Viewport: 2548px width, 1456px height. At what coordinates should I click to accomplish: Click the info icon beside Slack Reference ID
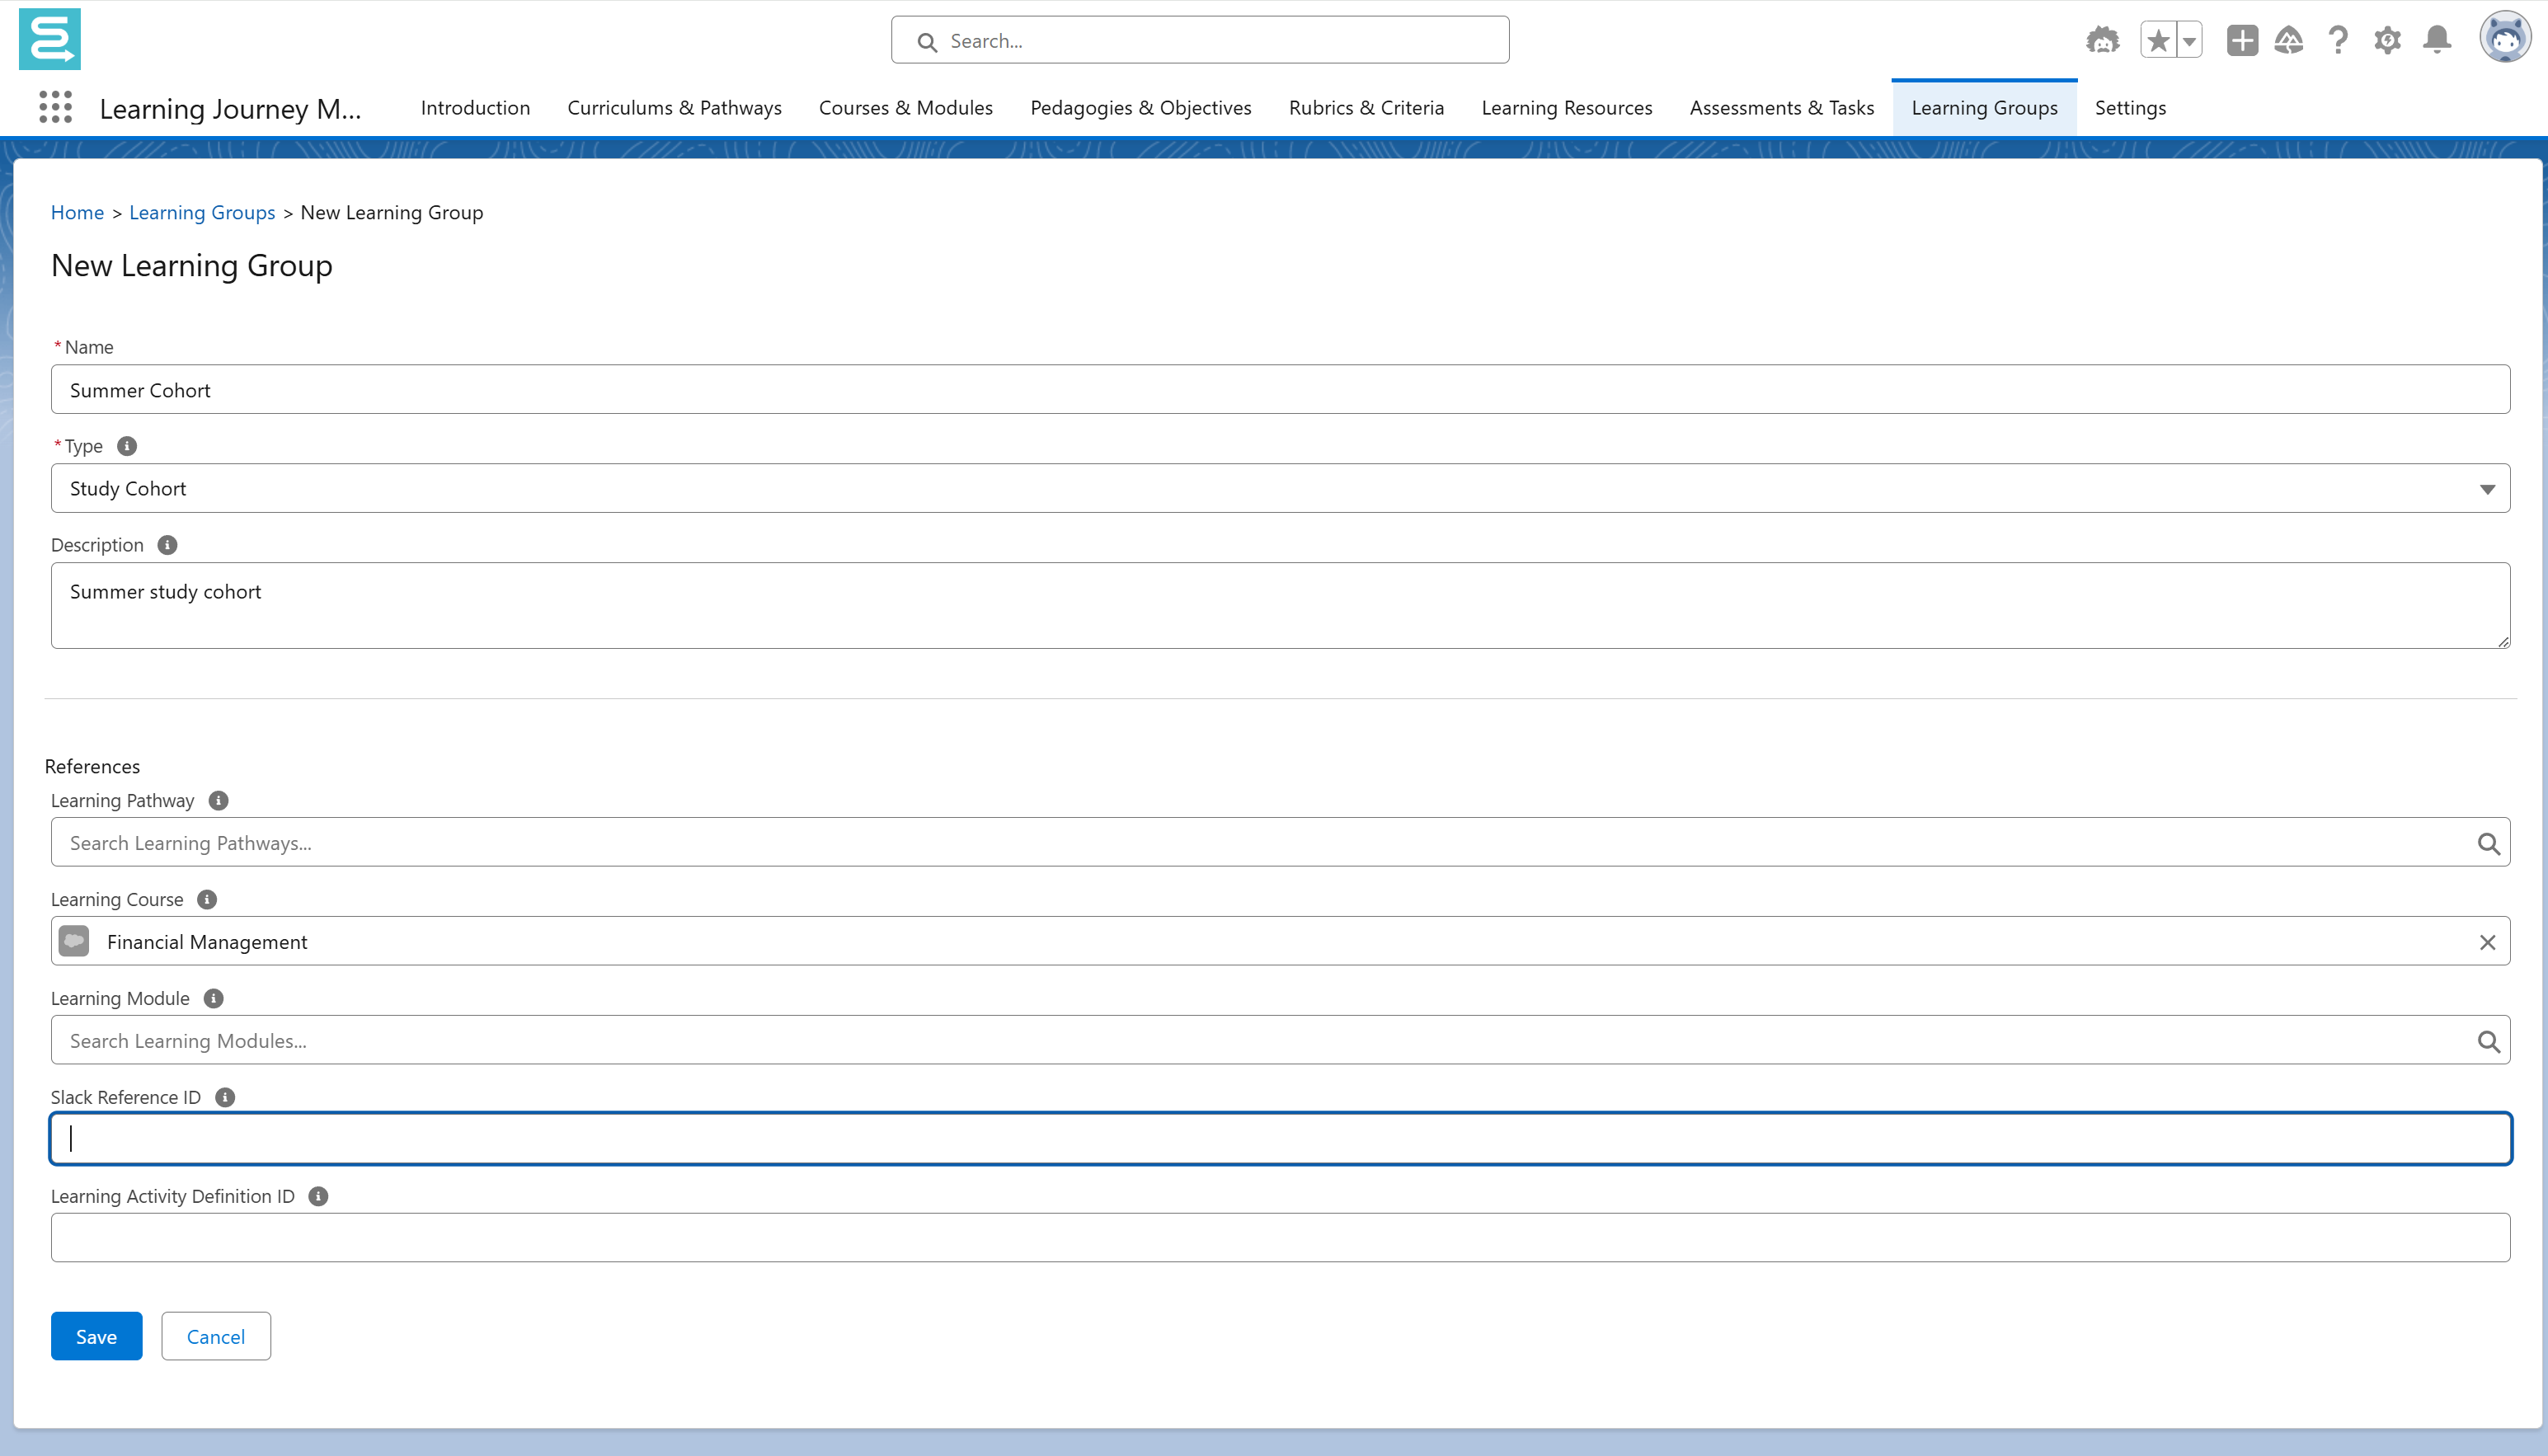click(x=225, y=1097)
